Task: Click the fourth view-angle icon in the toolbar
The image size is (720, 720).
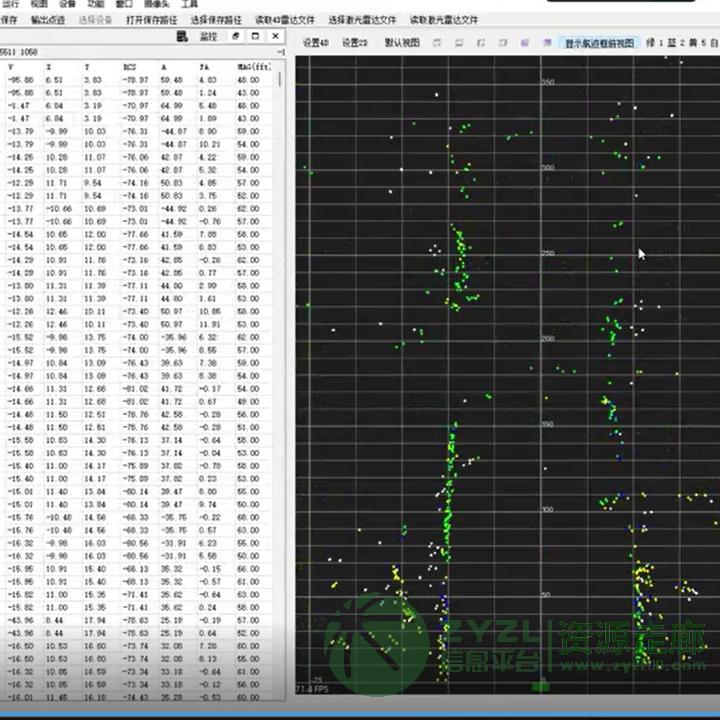Action: coord(504,43)
